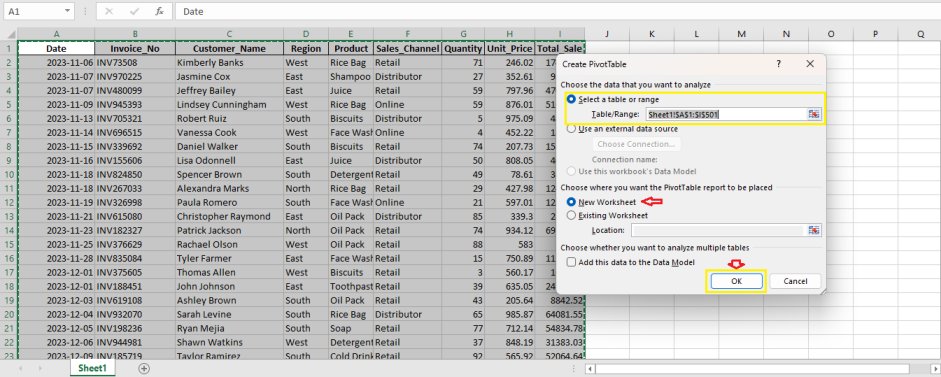The image size is (941, 377).
Task: Click the Region header cell
Action: point(306,49)
